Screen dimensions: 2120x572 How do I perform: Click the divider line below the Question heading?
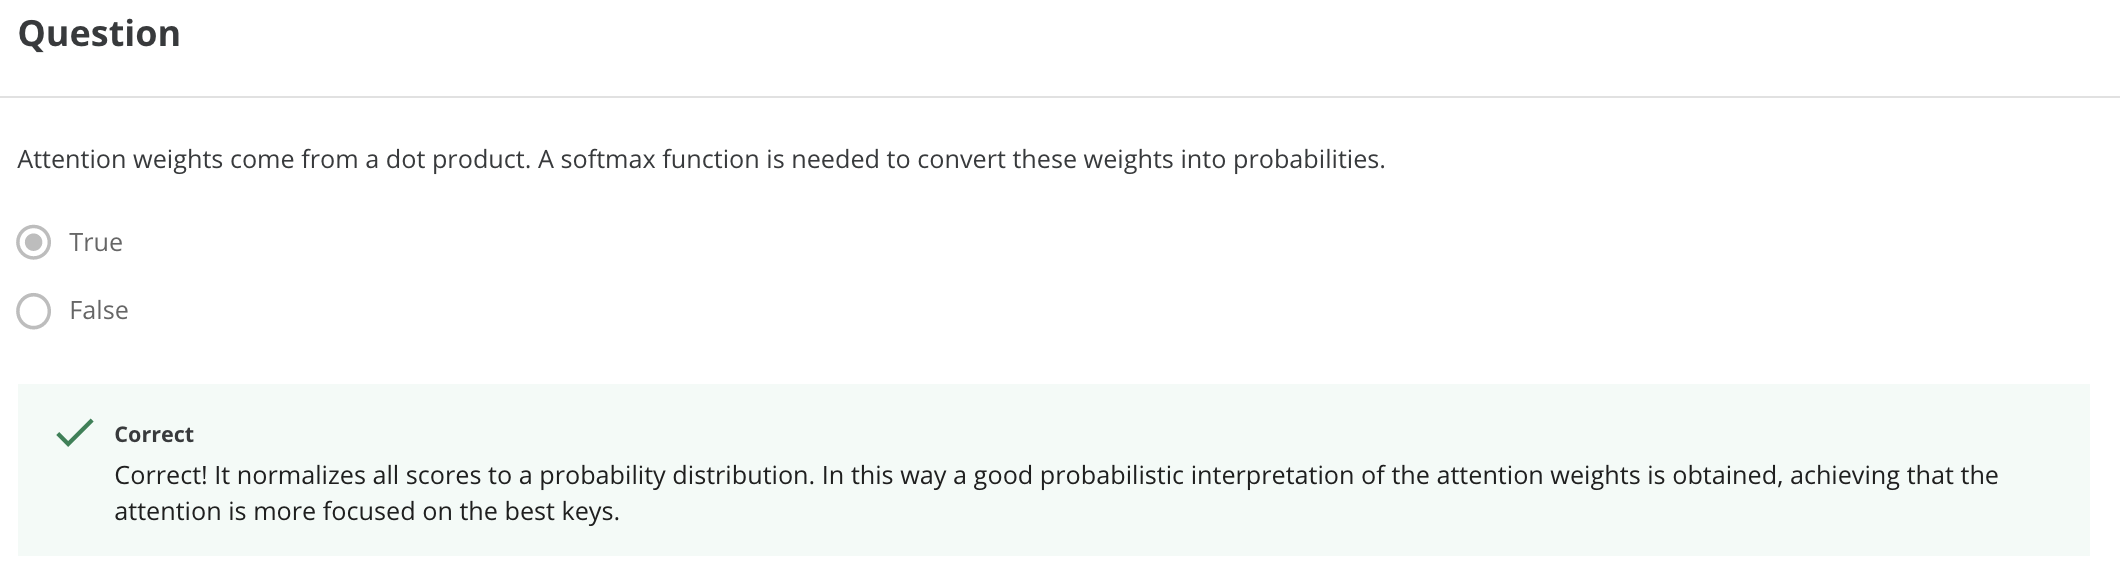(x=1060, y=97)
